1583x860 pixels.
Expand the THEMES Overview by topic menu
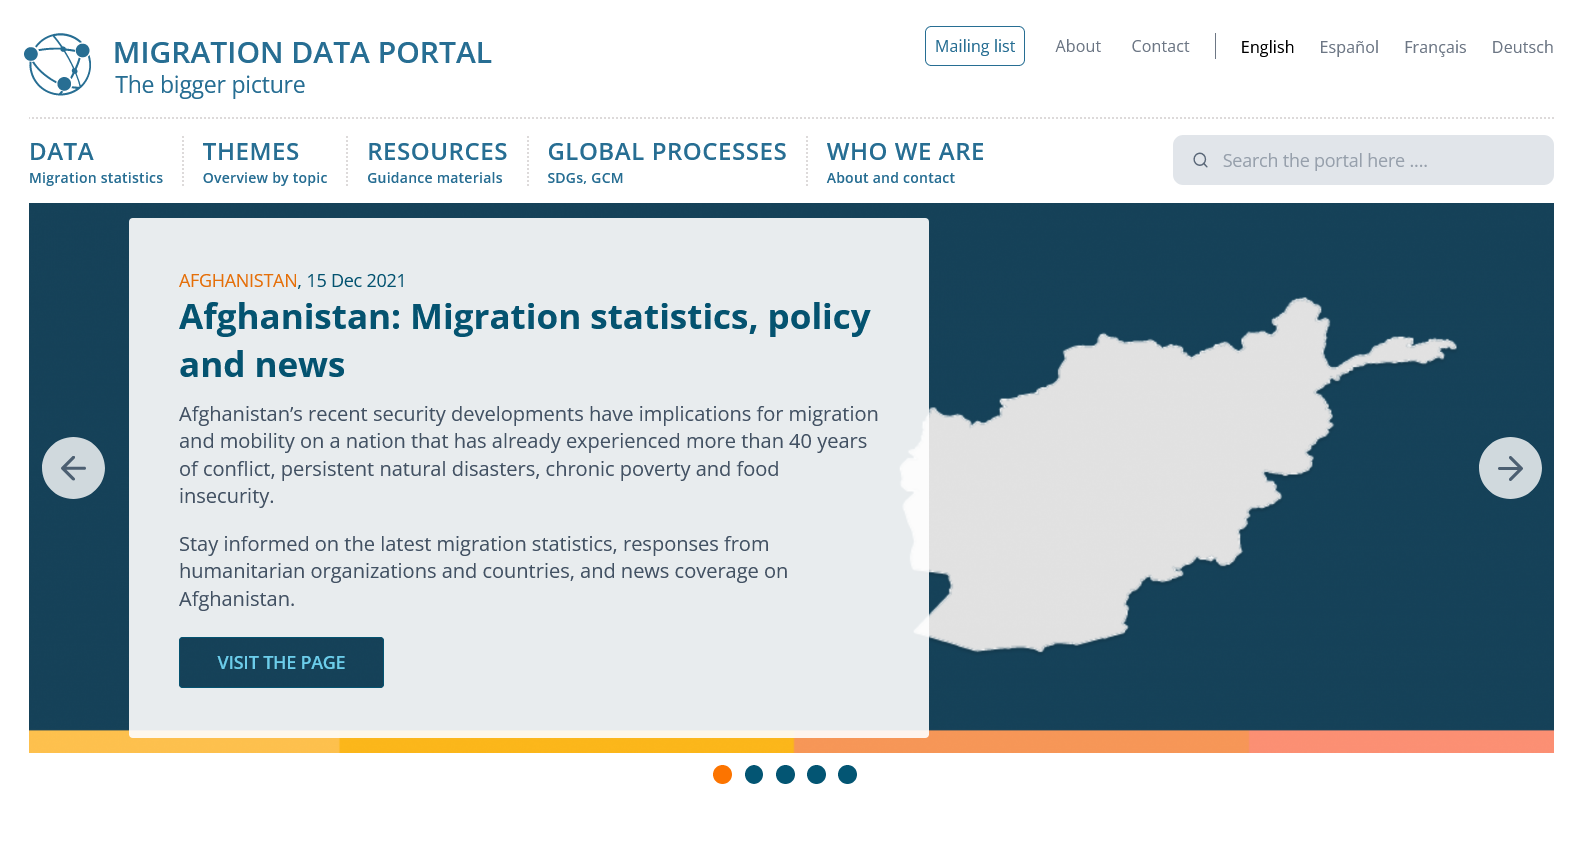click(x=264, y=162)
